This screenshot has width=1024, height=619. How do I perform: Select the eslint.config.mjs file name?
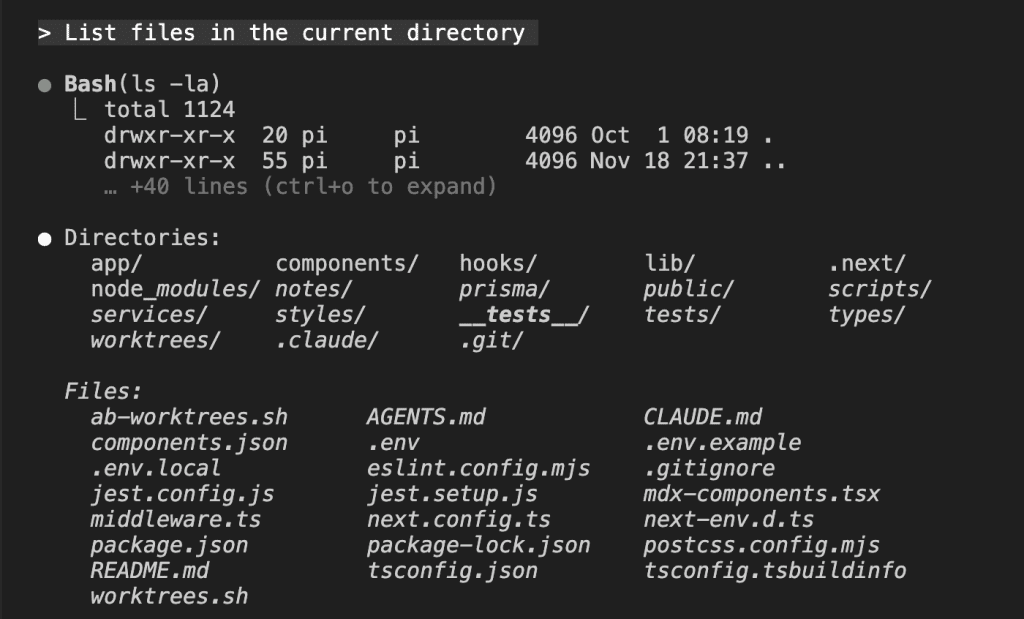point(478,468)
